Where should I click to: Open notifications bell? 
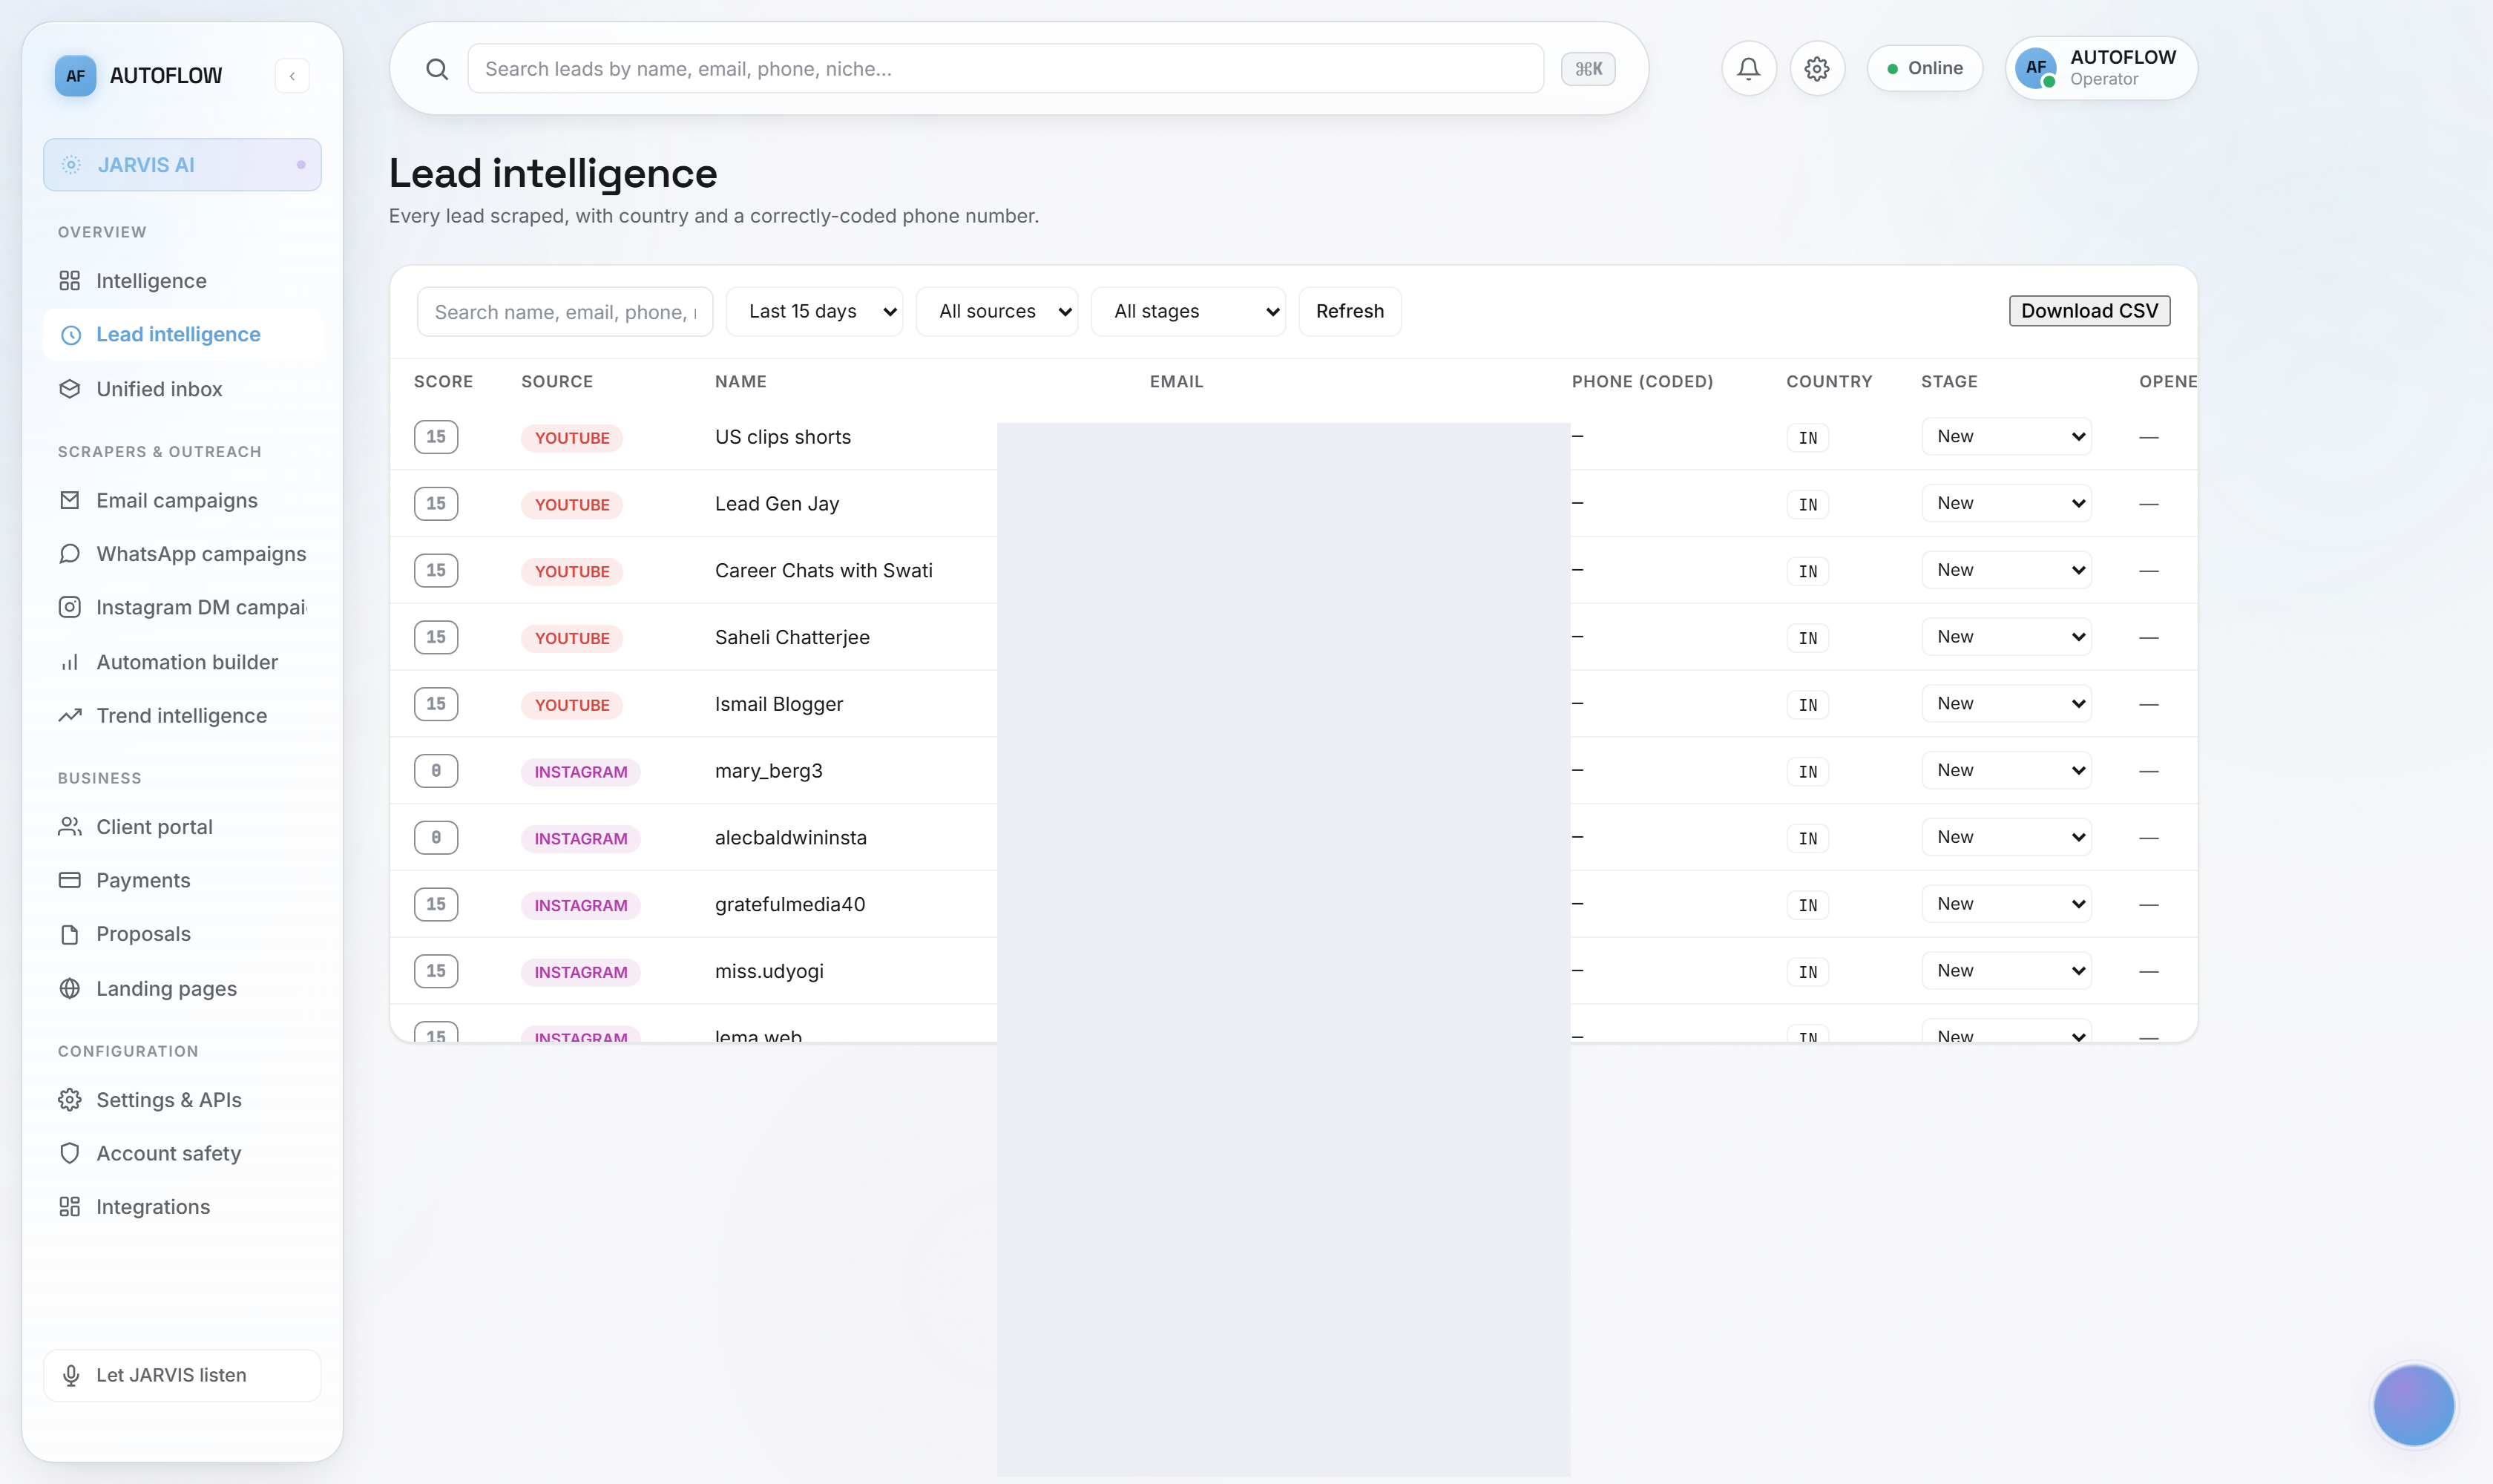click(1748, 68)
